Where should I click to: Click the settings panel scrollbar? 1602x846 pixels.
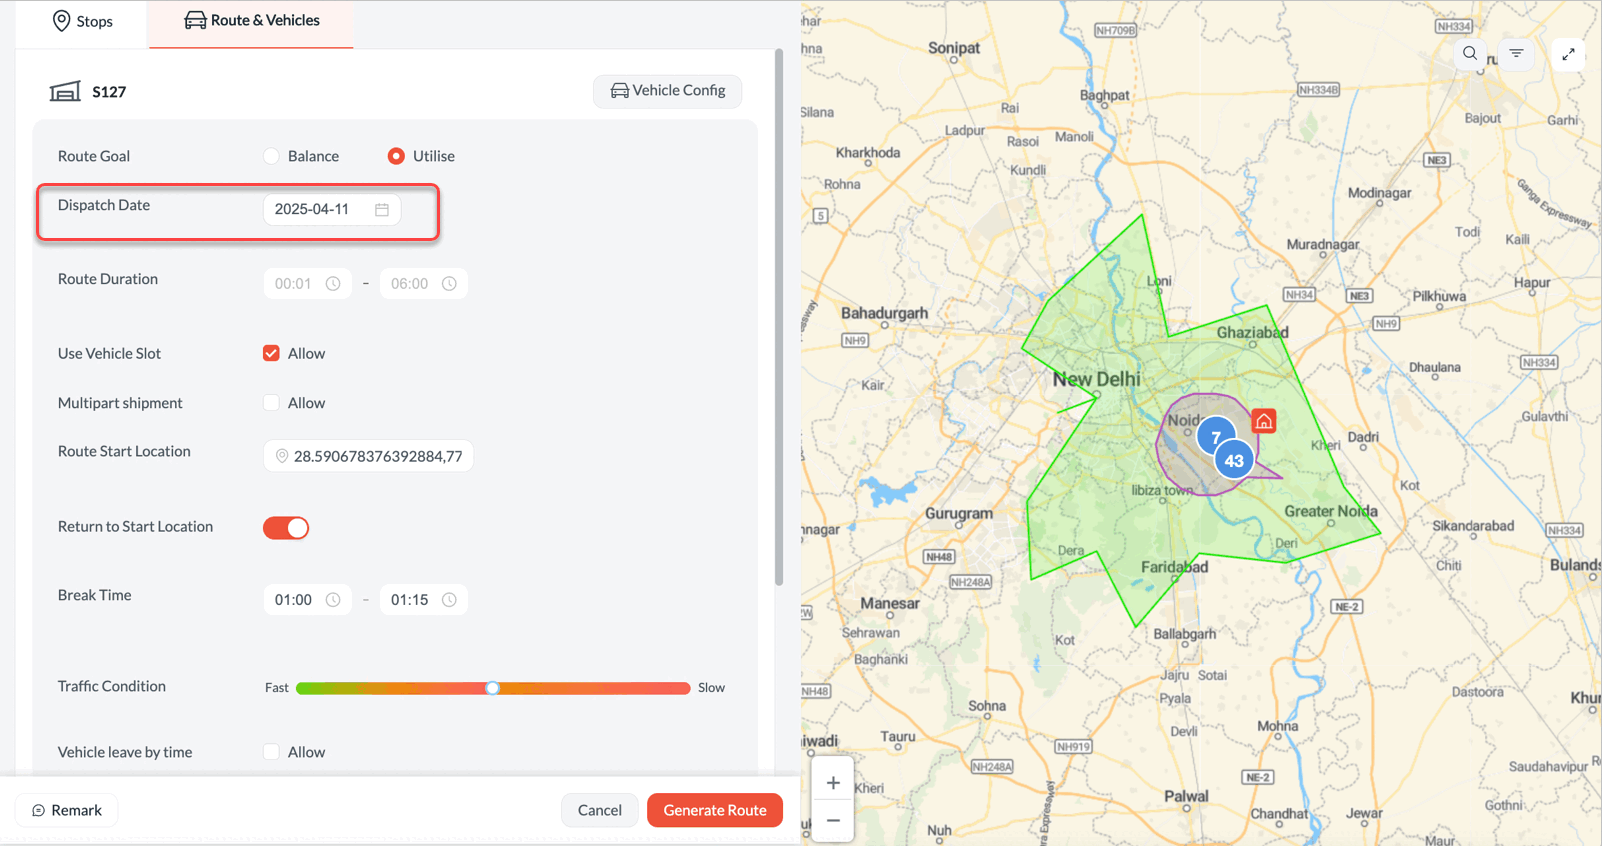pyautogui.click(x=779, y=317)
